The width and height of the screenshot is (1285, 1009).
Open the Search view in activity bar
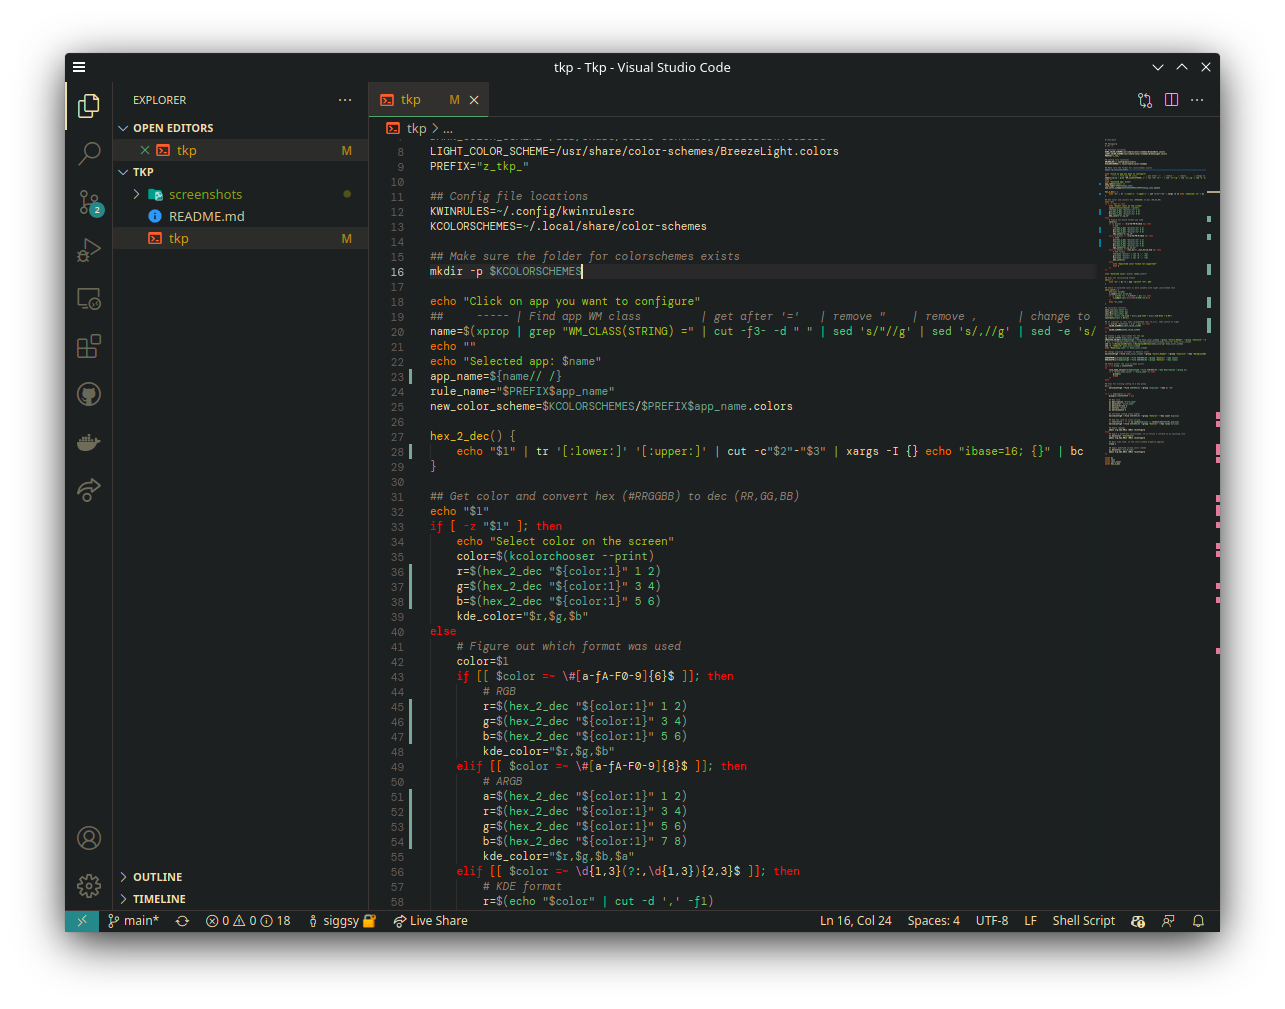(89, 153)
